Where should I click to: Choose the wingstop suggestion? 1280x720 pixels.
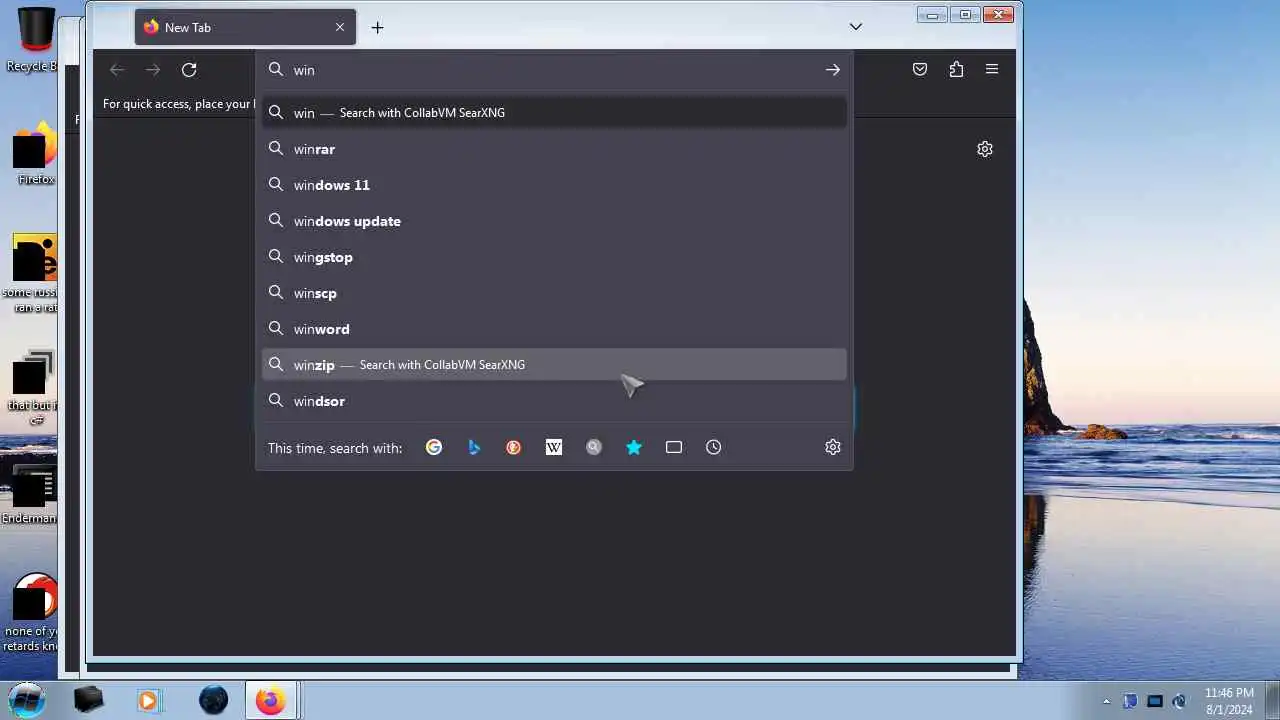tap(554, 257)
